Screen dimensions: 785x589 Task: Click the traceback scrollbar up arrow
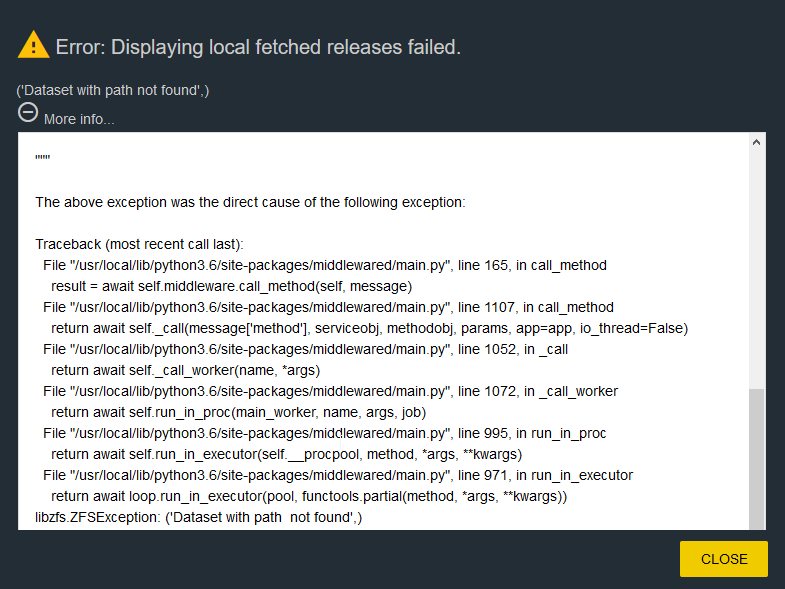point(756,143)
